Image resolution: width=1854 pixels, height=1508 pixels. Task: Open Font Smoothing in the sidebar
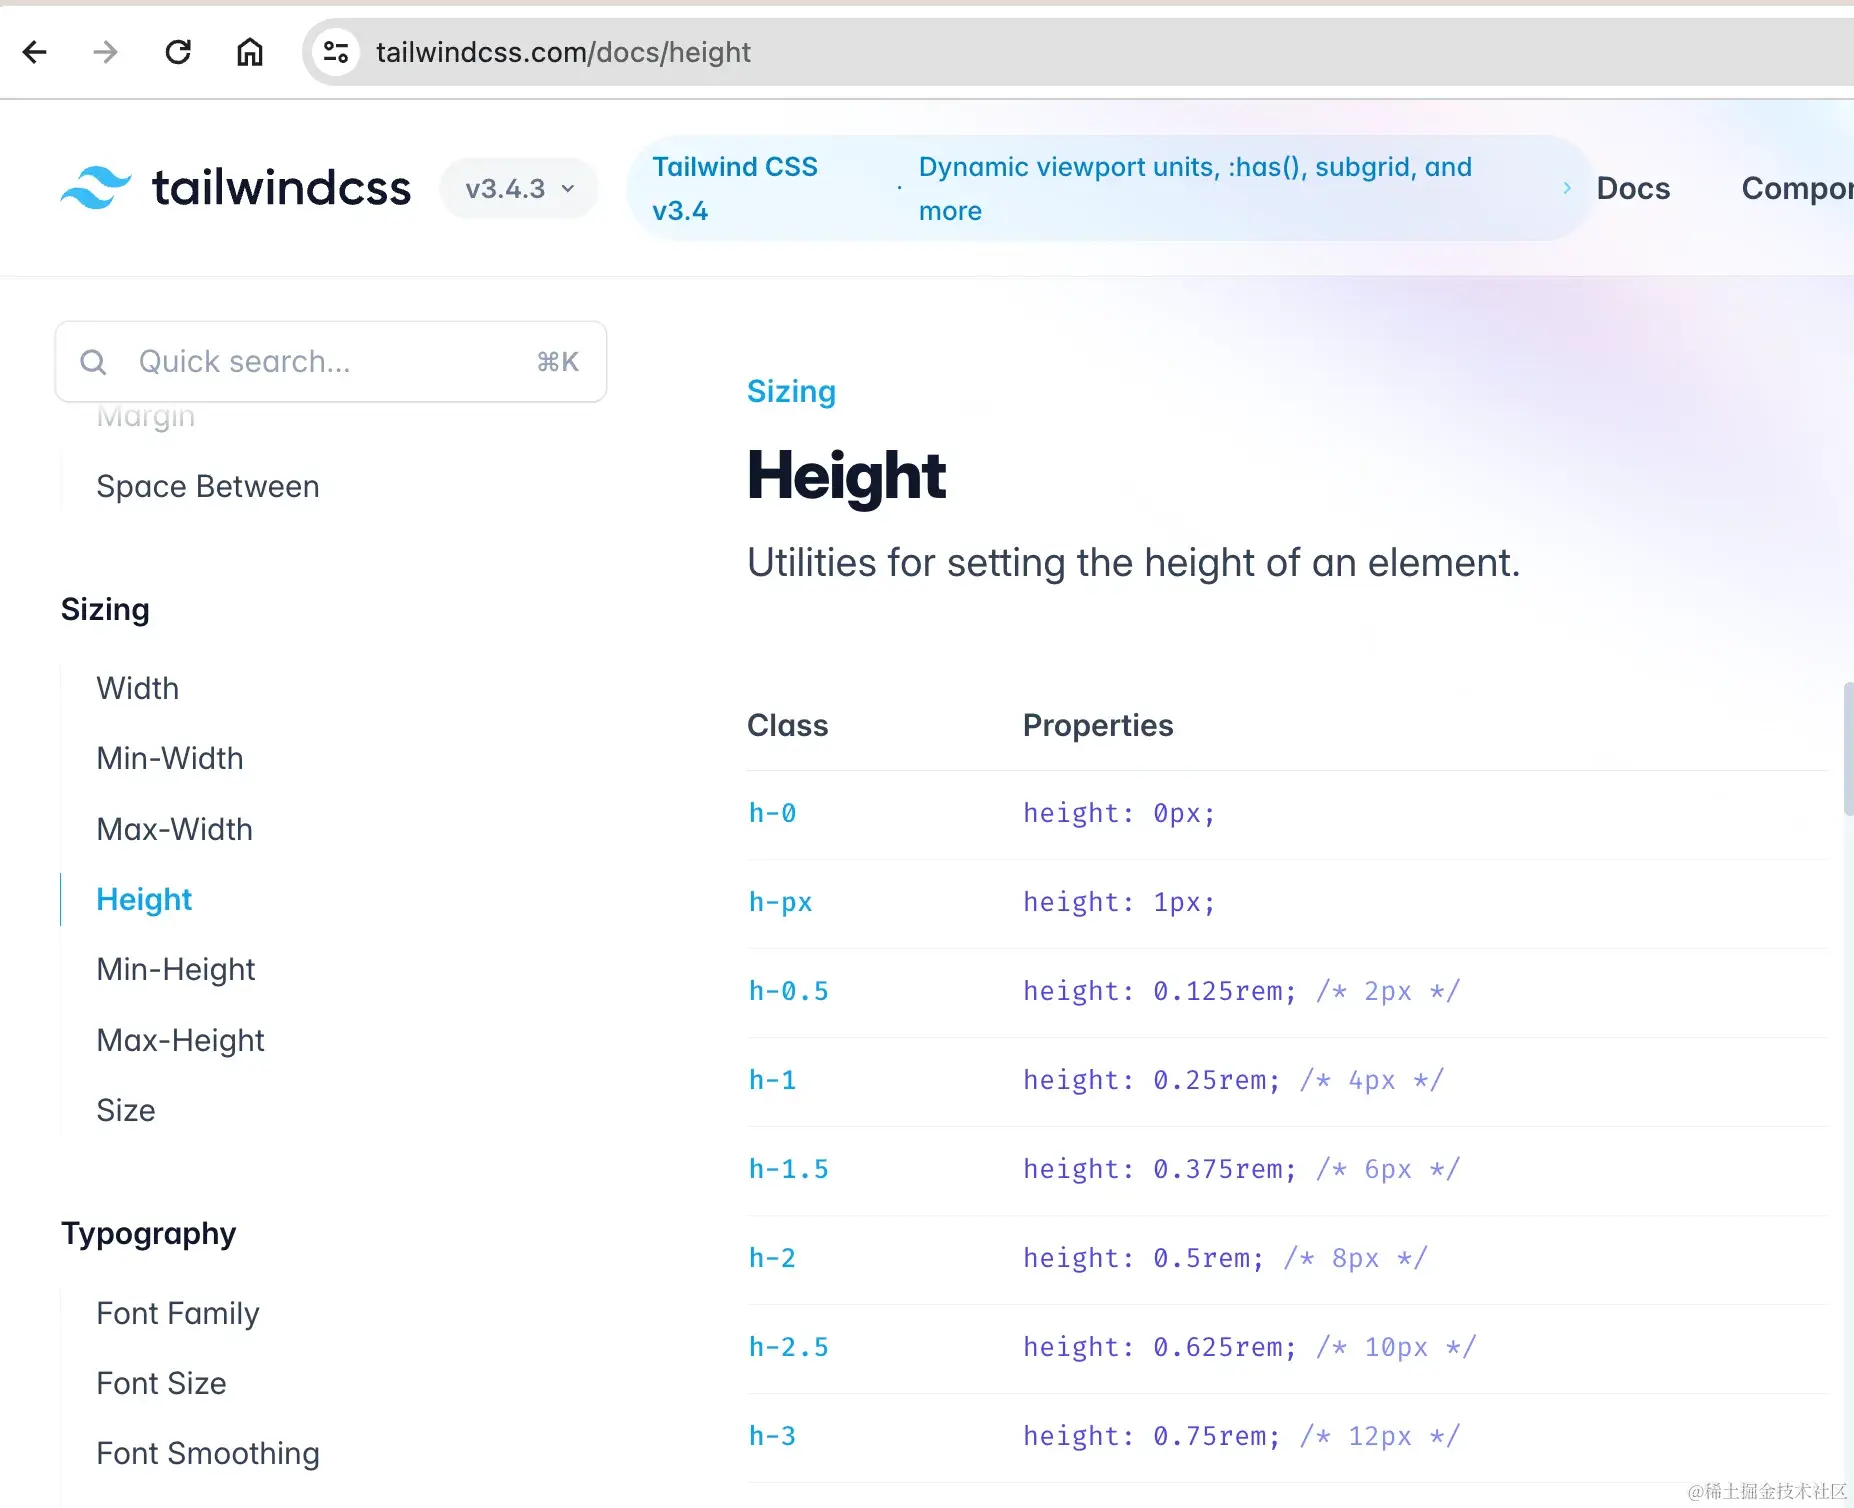click(x=208, y=1453)
